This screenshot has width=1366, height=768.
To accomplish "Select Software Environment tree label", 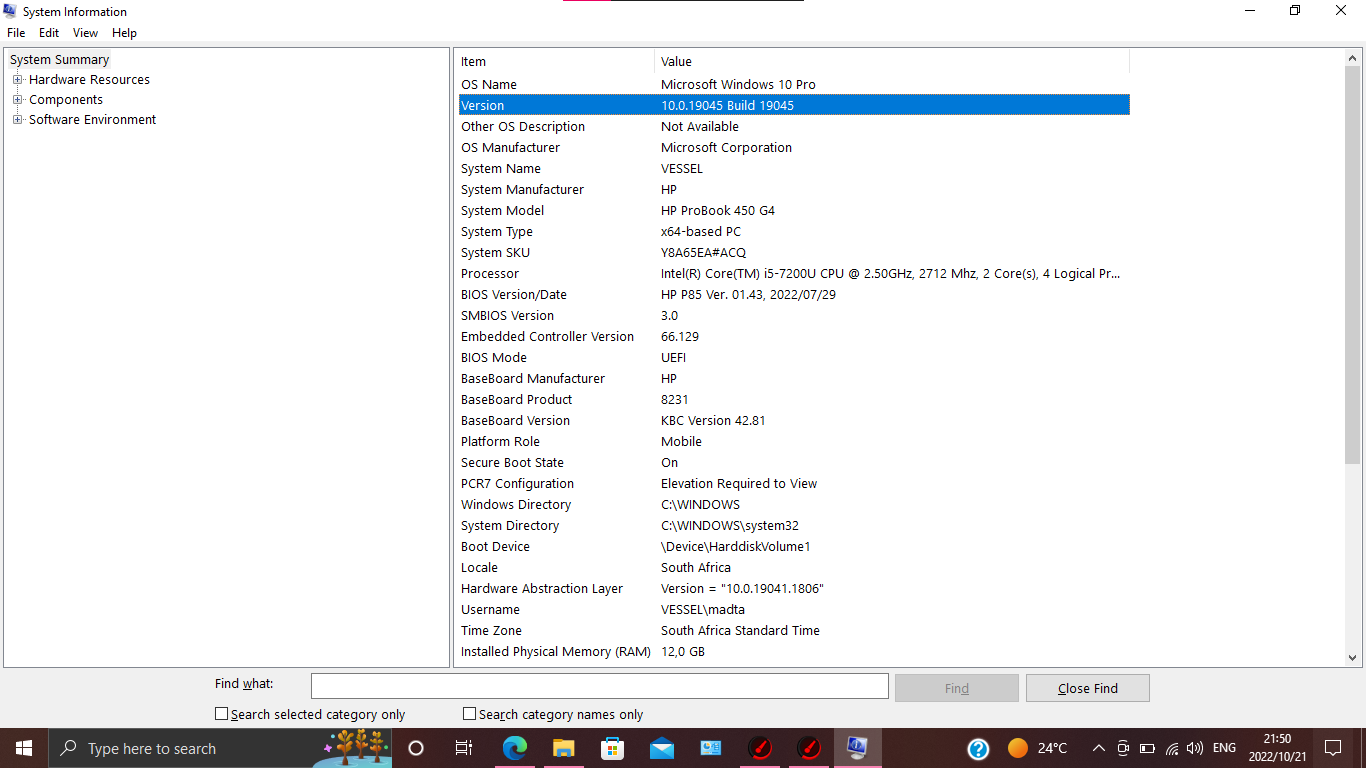I will point(92,120).
